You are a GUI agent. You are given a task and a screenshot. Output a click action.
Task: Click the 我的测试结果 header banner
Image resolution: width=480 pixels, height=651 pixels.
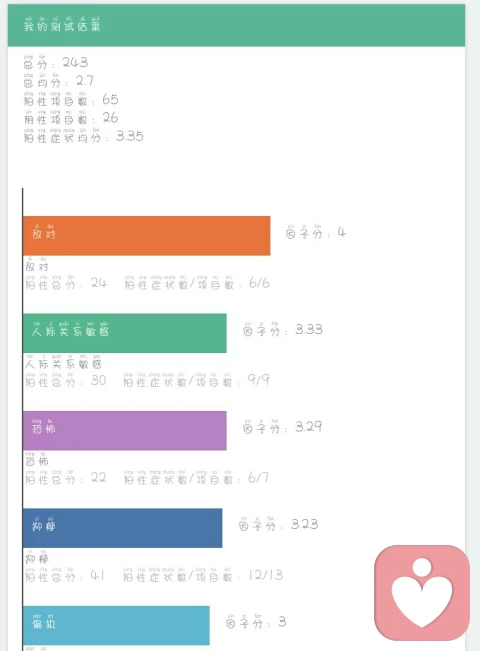(236, 25)
